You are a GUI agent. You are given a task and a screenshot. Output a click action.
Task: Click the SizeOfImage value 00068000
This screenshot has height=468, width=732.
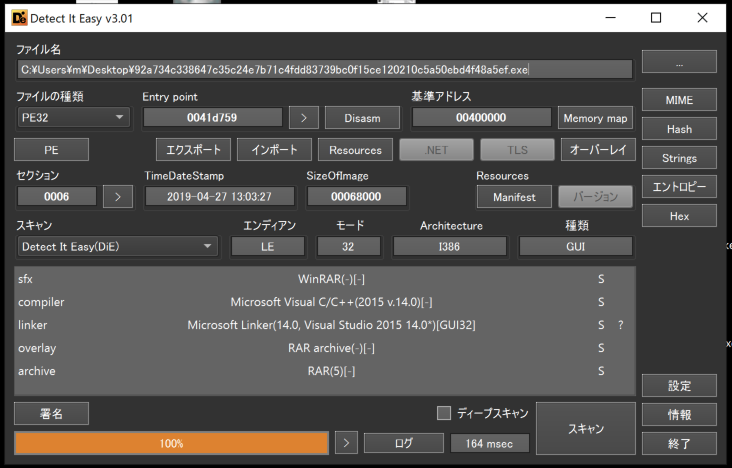356,197
